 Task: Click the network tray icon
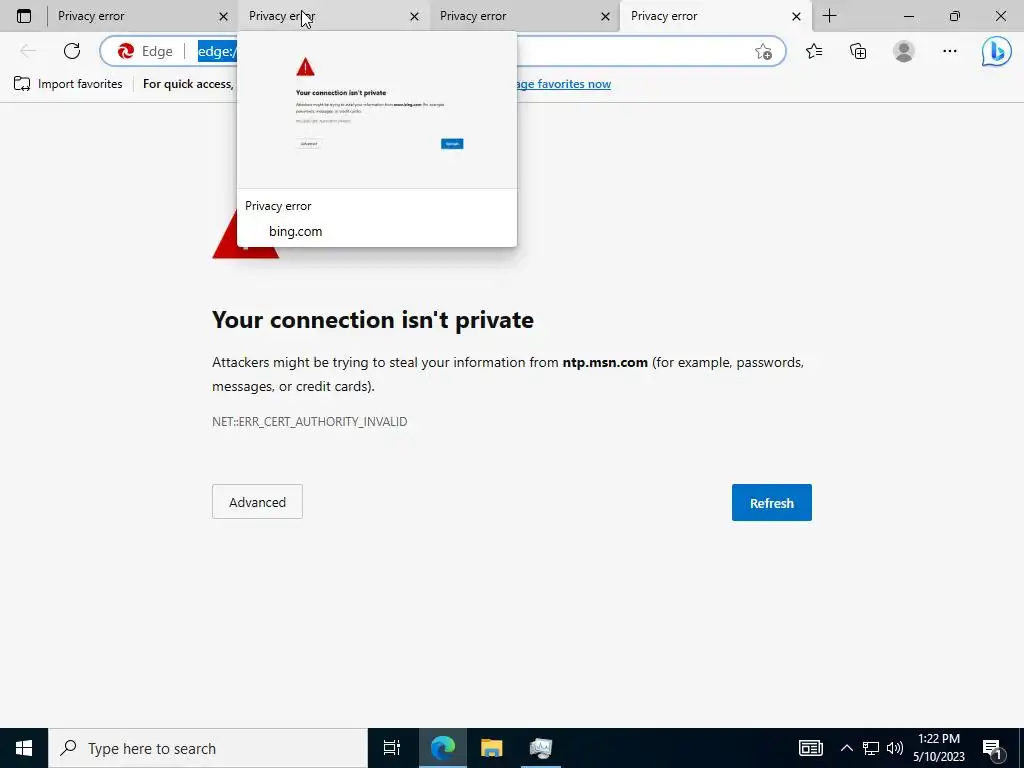click(871, 748)
